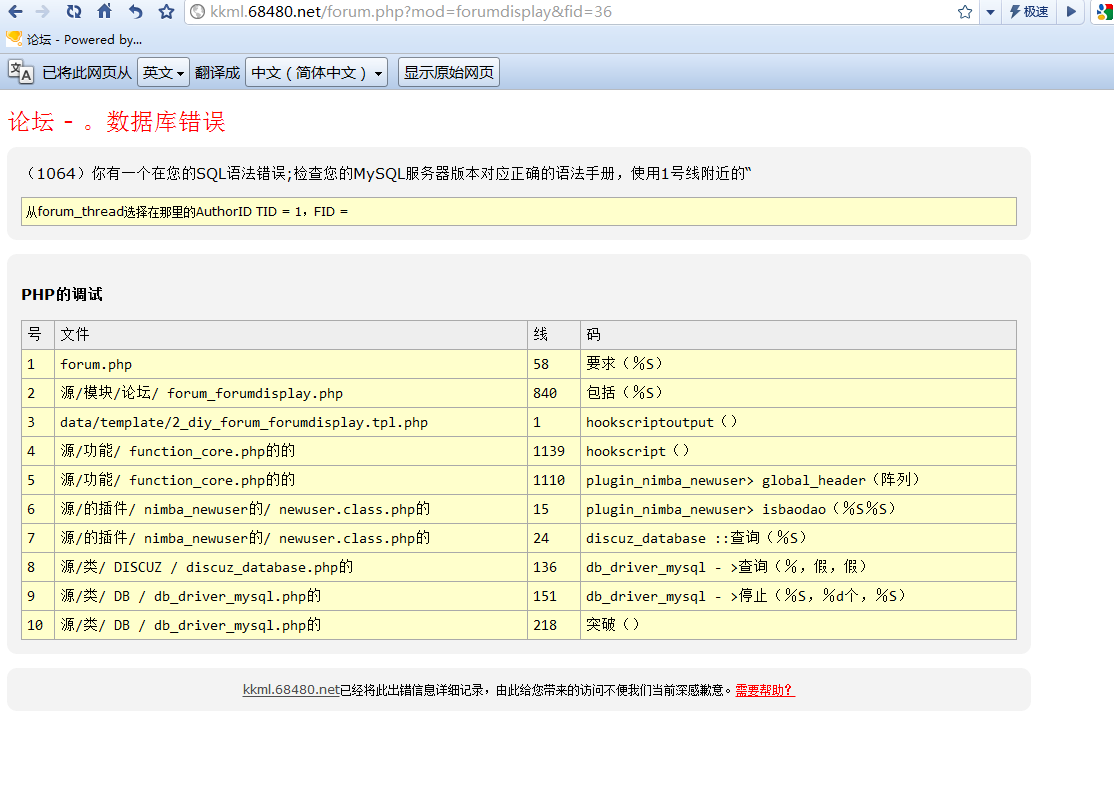This screenshot has height=798, width=1114.
Task: Click the PHP的调试 section heading
Action: click(x=62, y=294)
